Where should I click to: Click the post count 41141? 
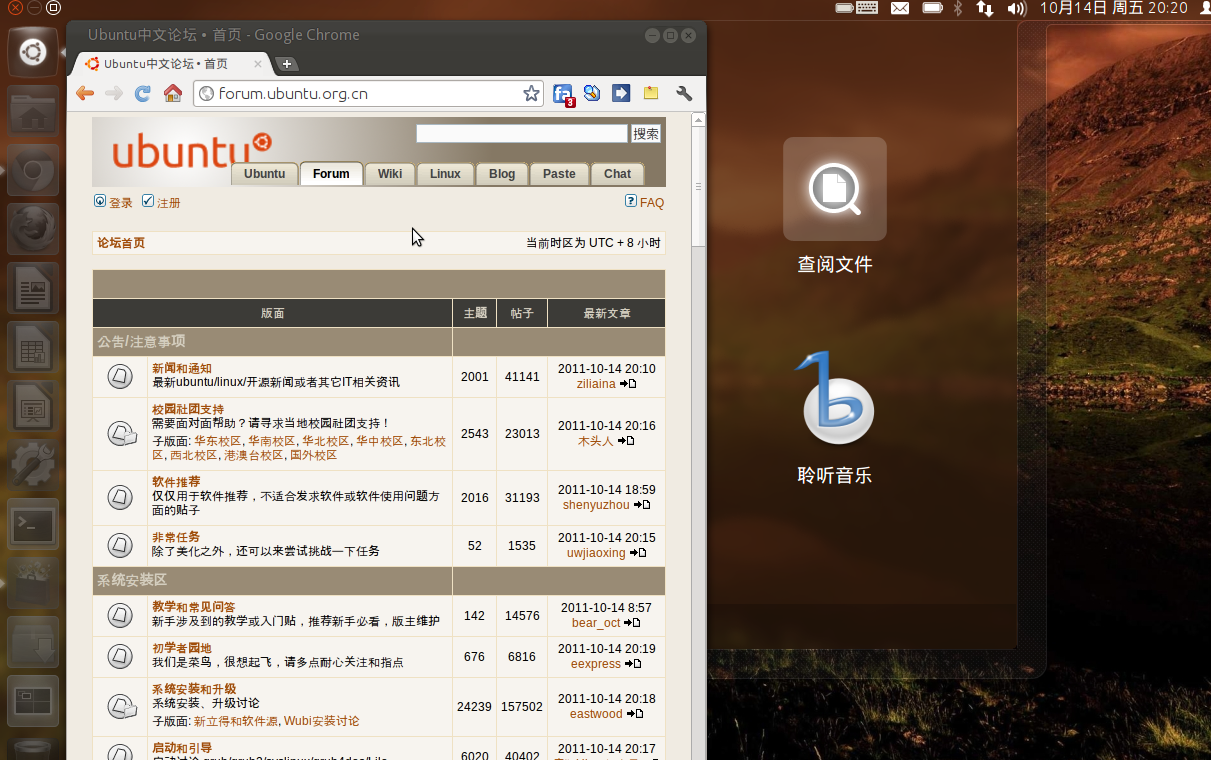pos(522,377)
